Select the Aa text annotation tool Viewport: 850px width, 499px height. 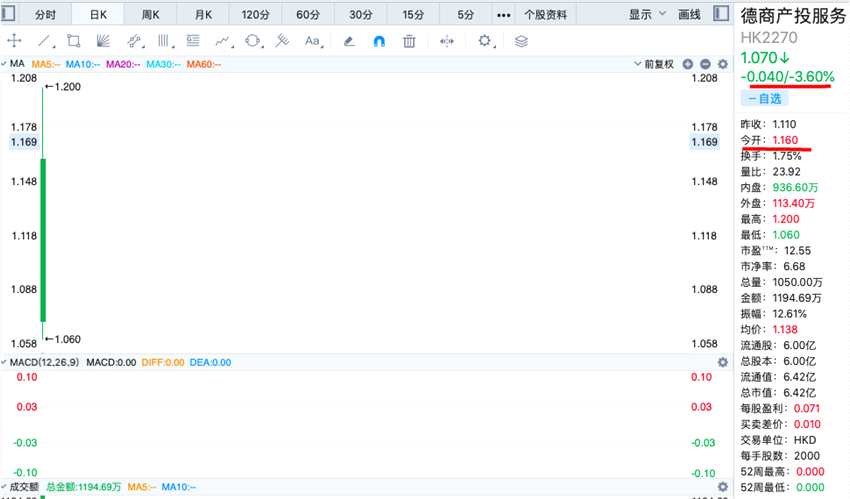tap(312, 41)
